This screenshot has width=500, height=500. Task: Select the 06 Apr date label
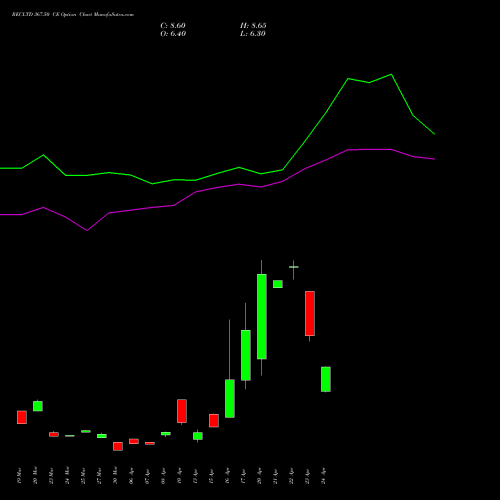coord(131,476)
